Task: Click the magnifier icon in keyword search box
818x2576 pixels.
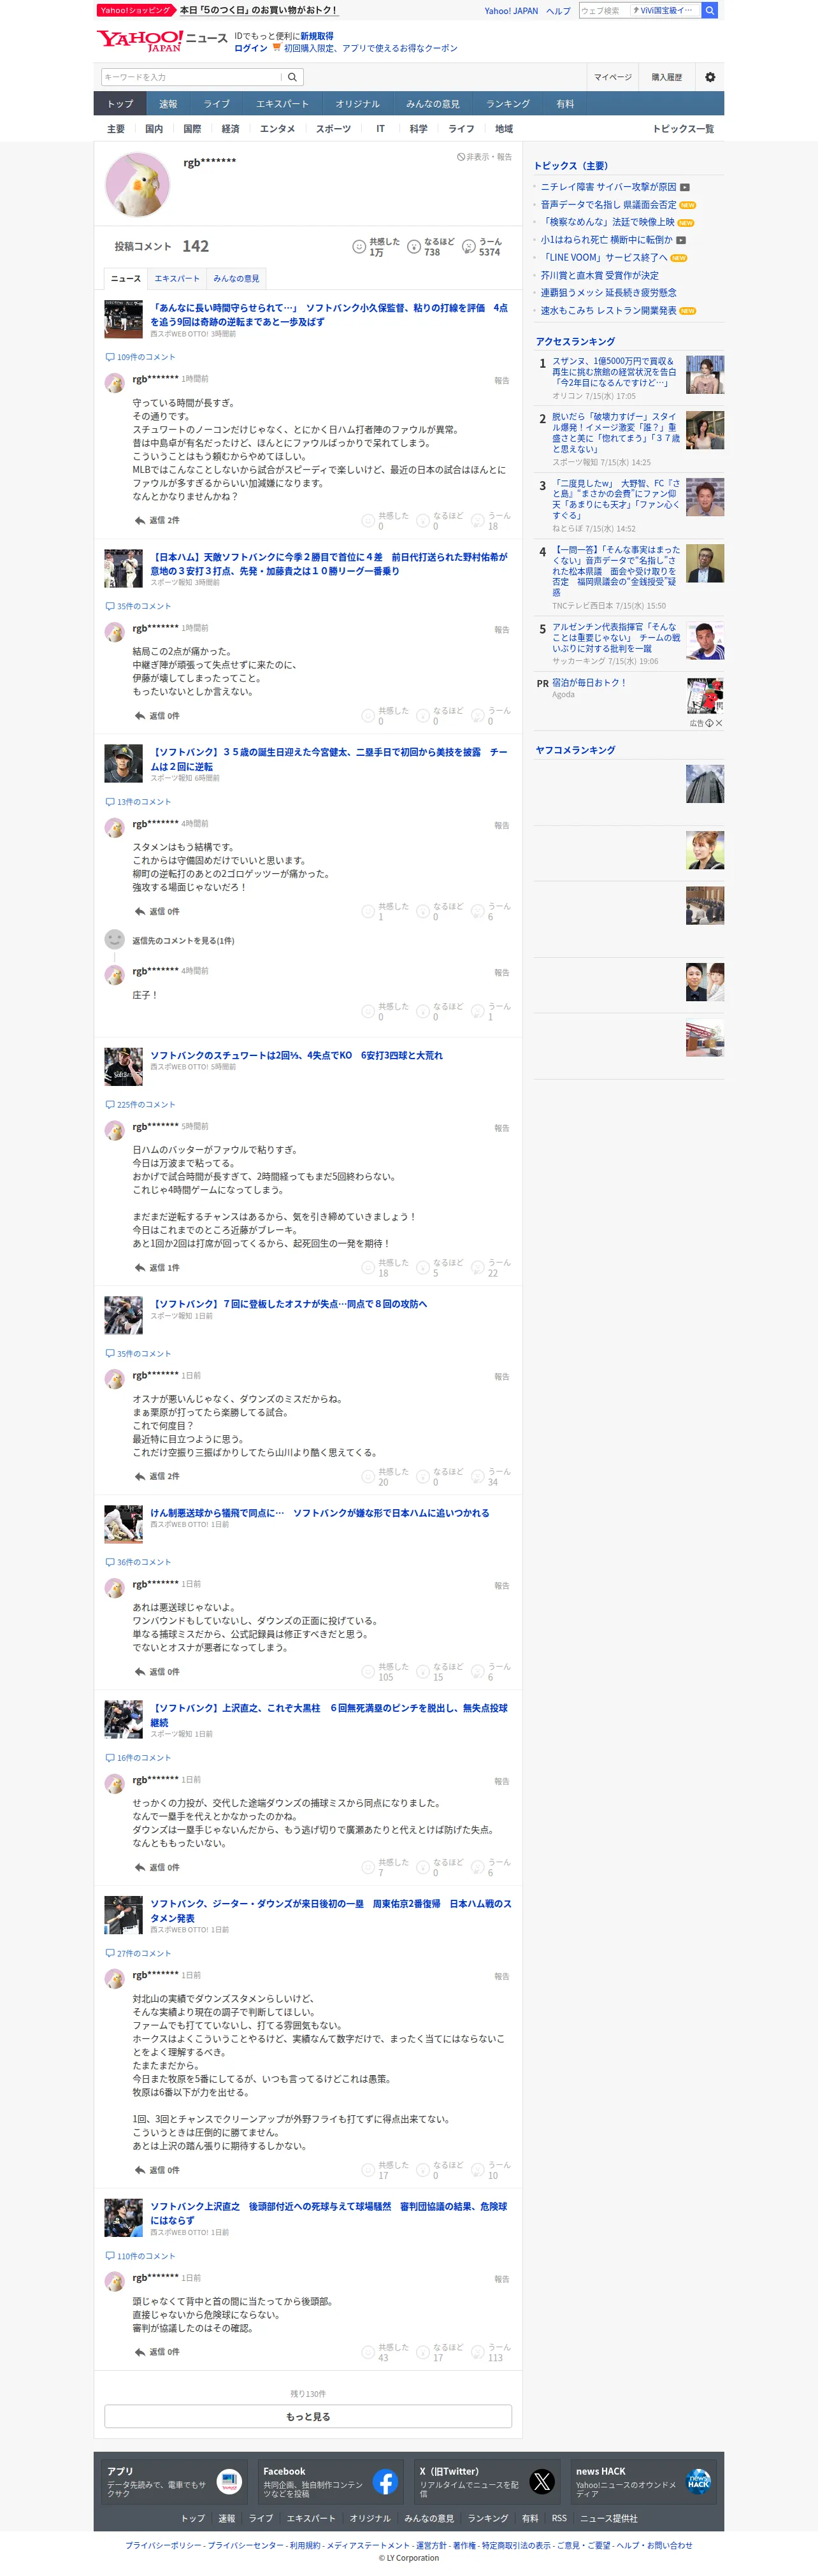Action: pos(292,77)
